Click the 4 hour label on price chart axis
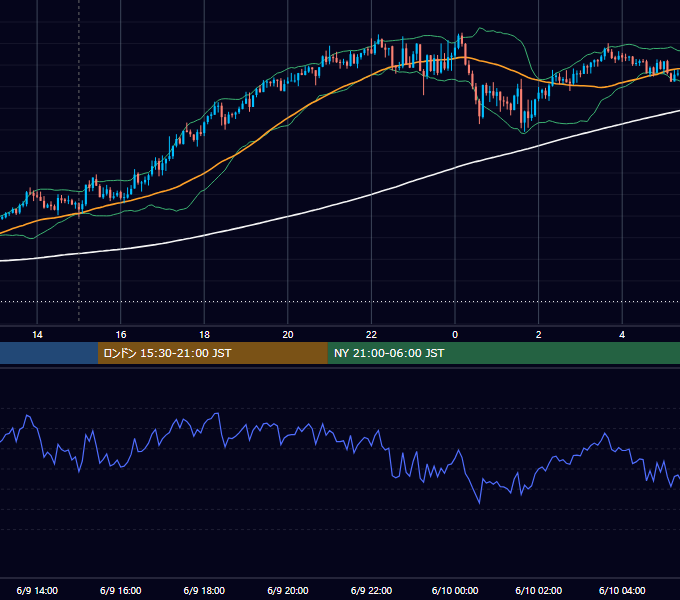 622,335
